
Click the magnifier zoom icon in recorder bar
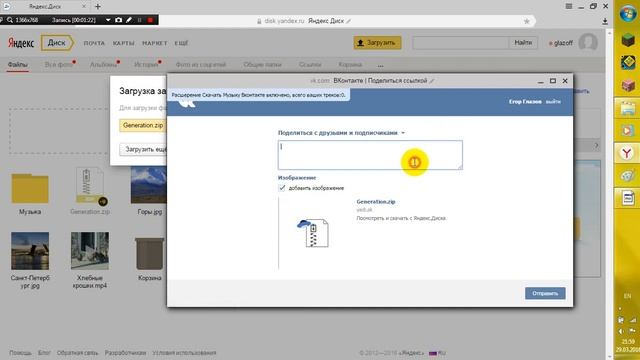10,20
